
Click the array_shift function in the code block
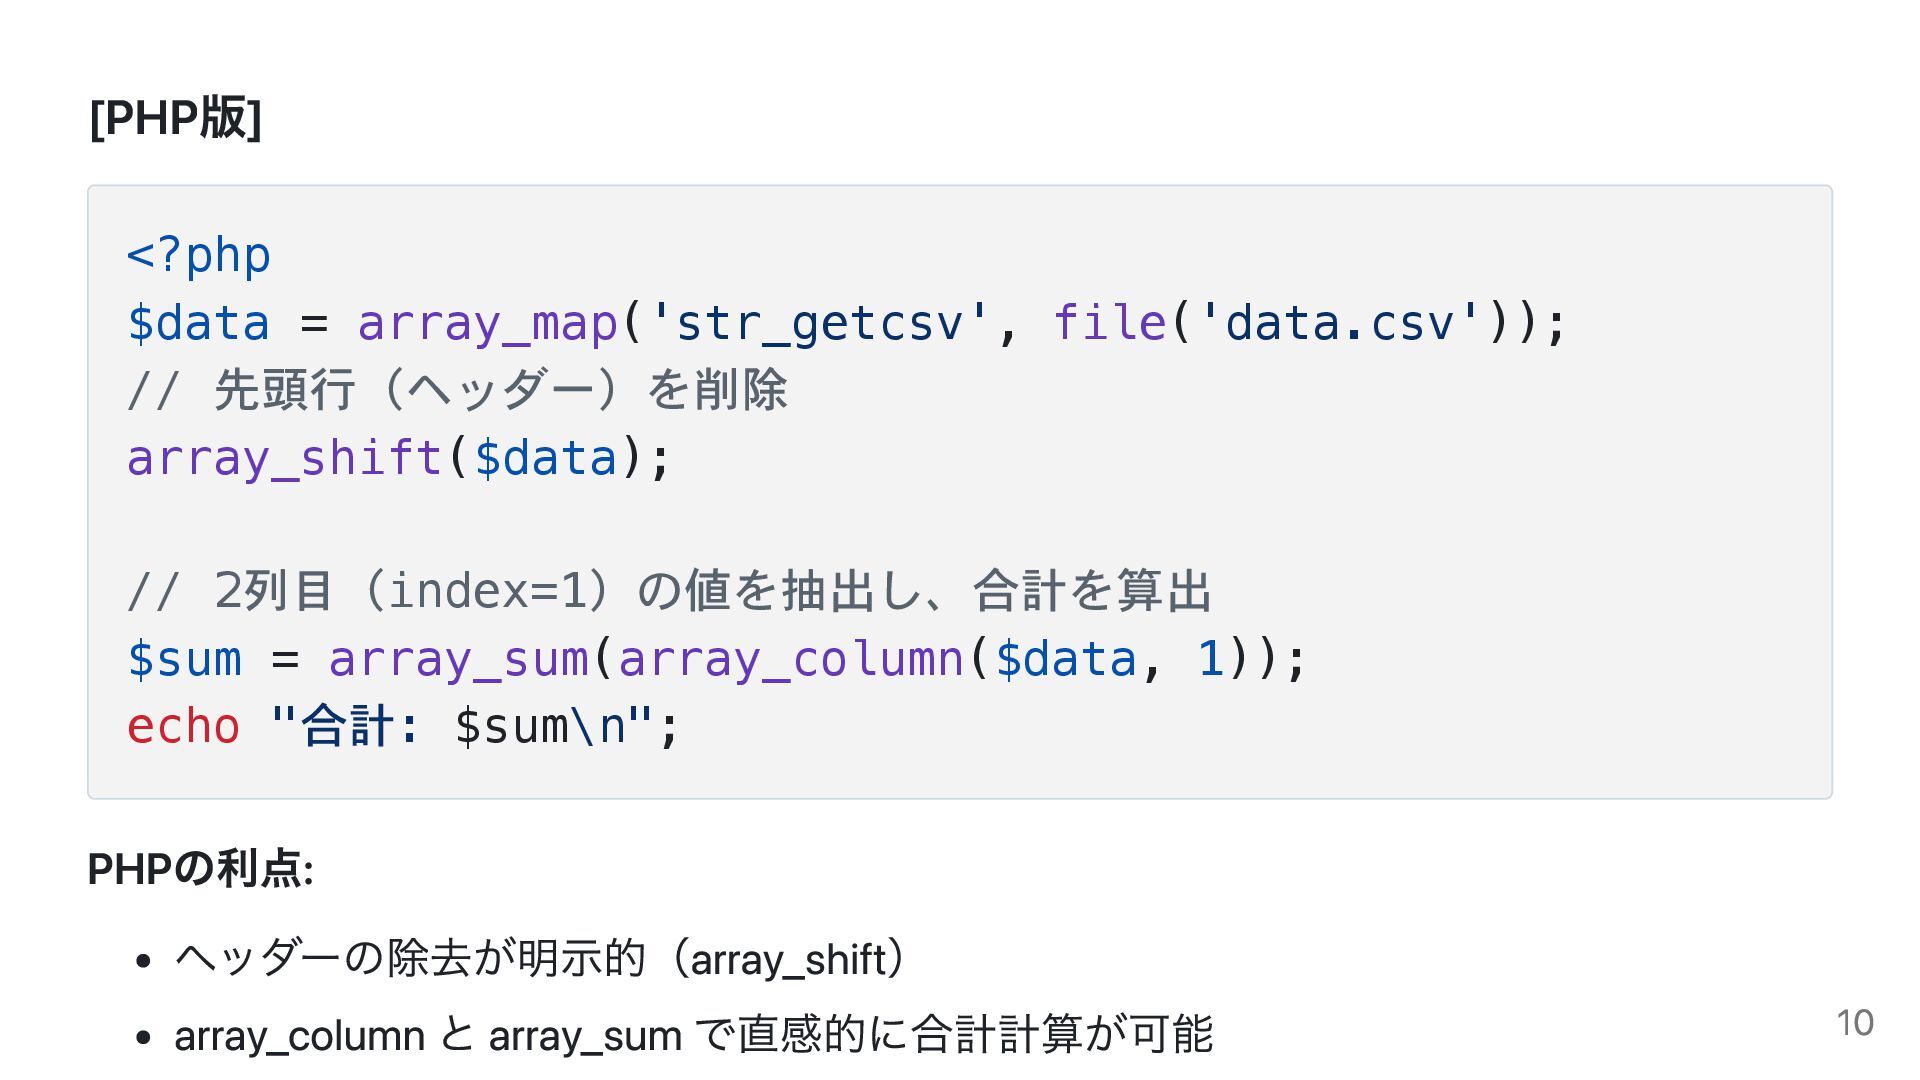285,458
